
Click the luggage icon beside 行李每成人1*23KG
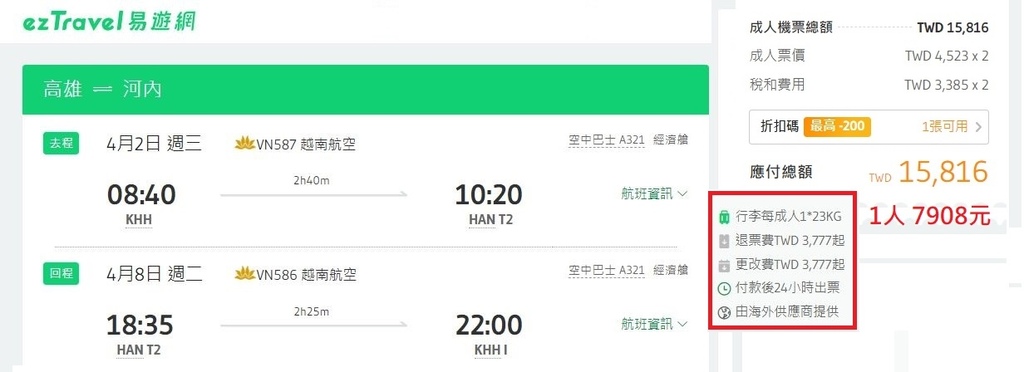coord(724,217)
